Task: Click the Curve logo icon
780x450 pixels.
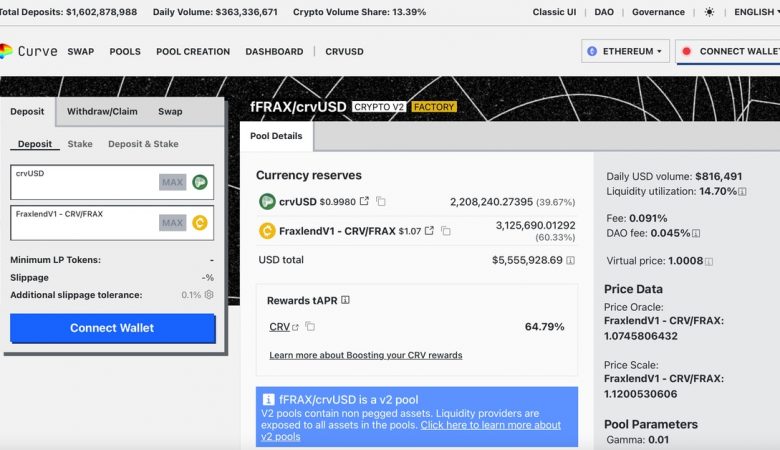Action: point(5,51)
